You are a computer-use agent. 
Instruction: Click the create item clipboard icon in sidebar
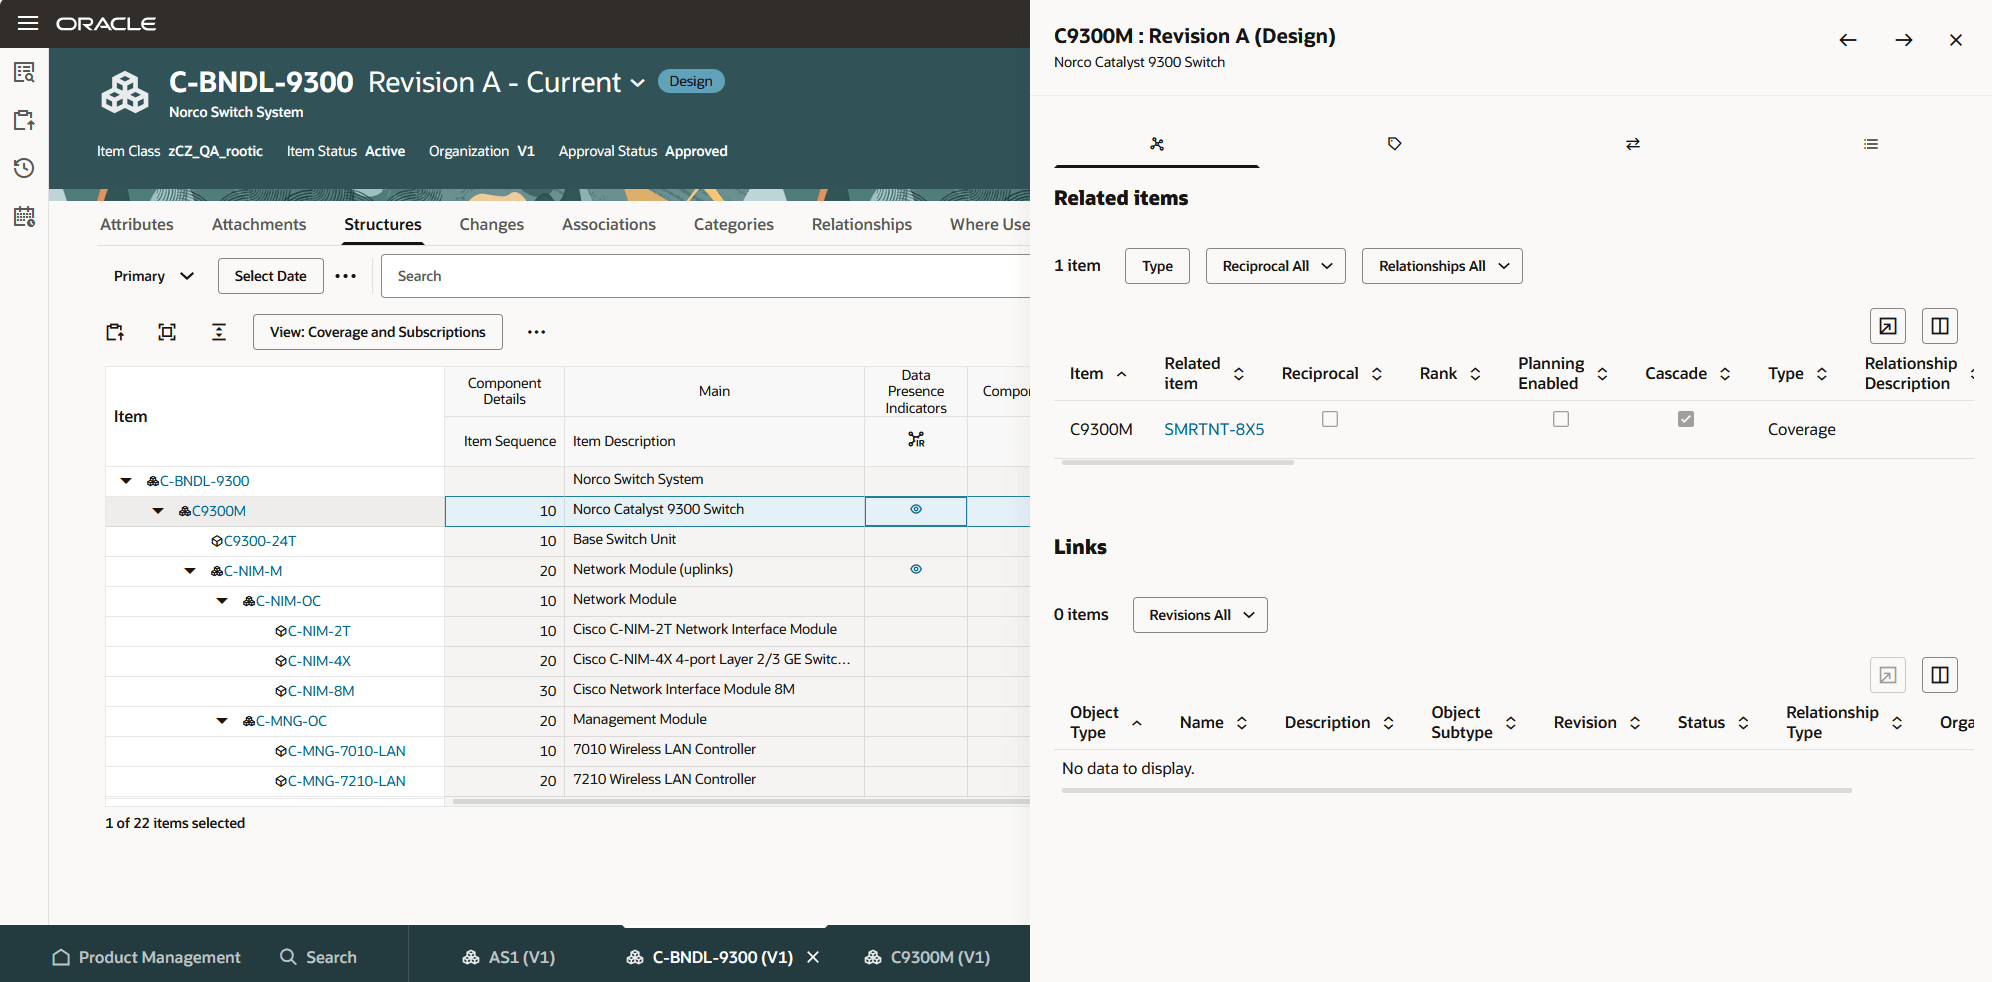24,120
